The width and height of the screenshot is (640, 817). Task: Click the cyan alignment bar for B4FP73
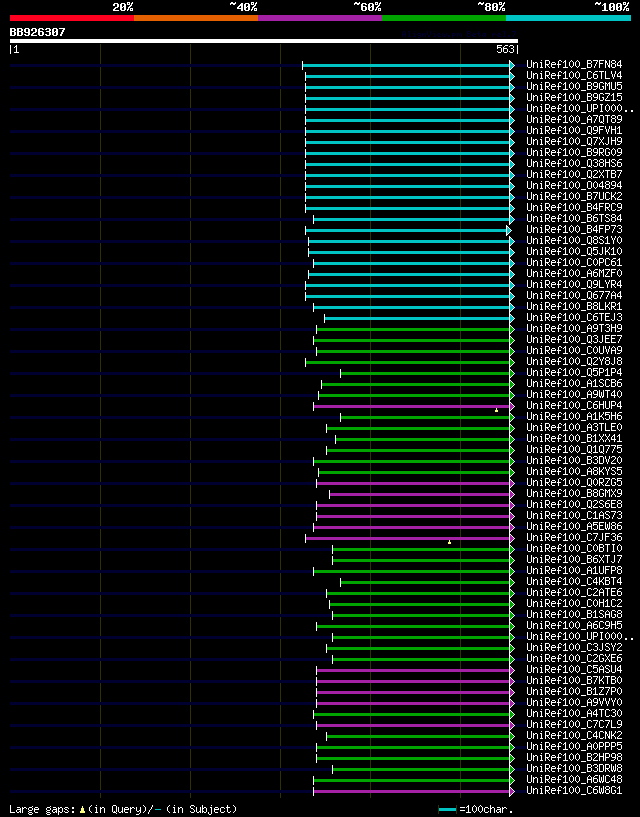407,230
